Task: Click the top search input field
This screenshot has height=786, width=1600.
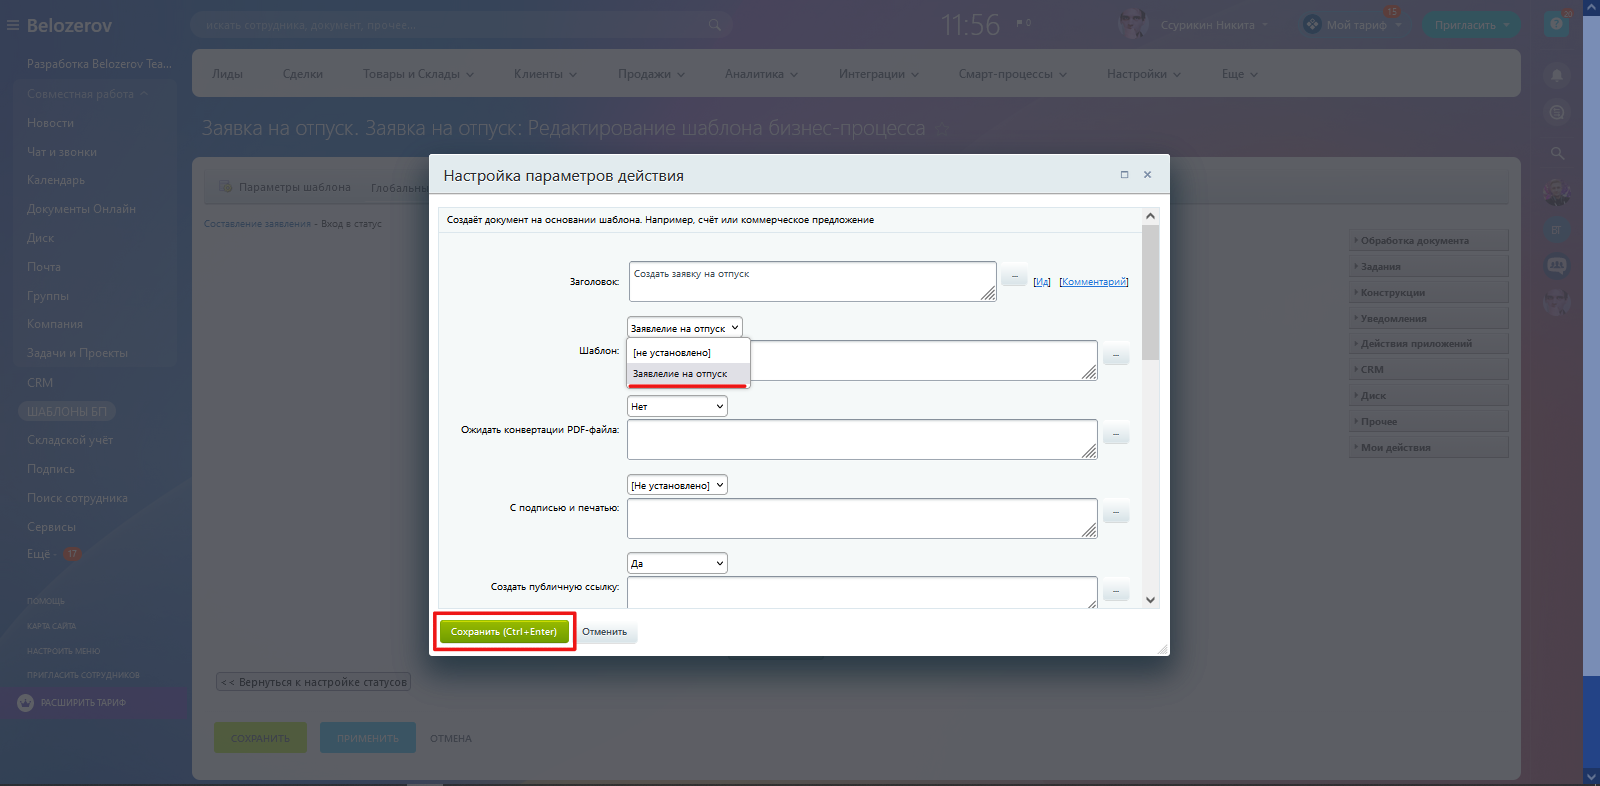Action: pyautogui.click(x=460, y=25)
